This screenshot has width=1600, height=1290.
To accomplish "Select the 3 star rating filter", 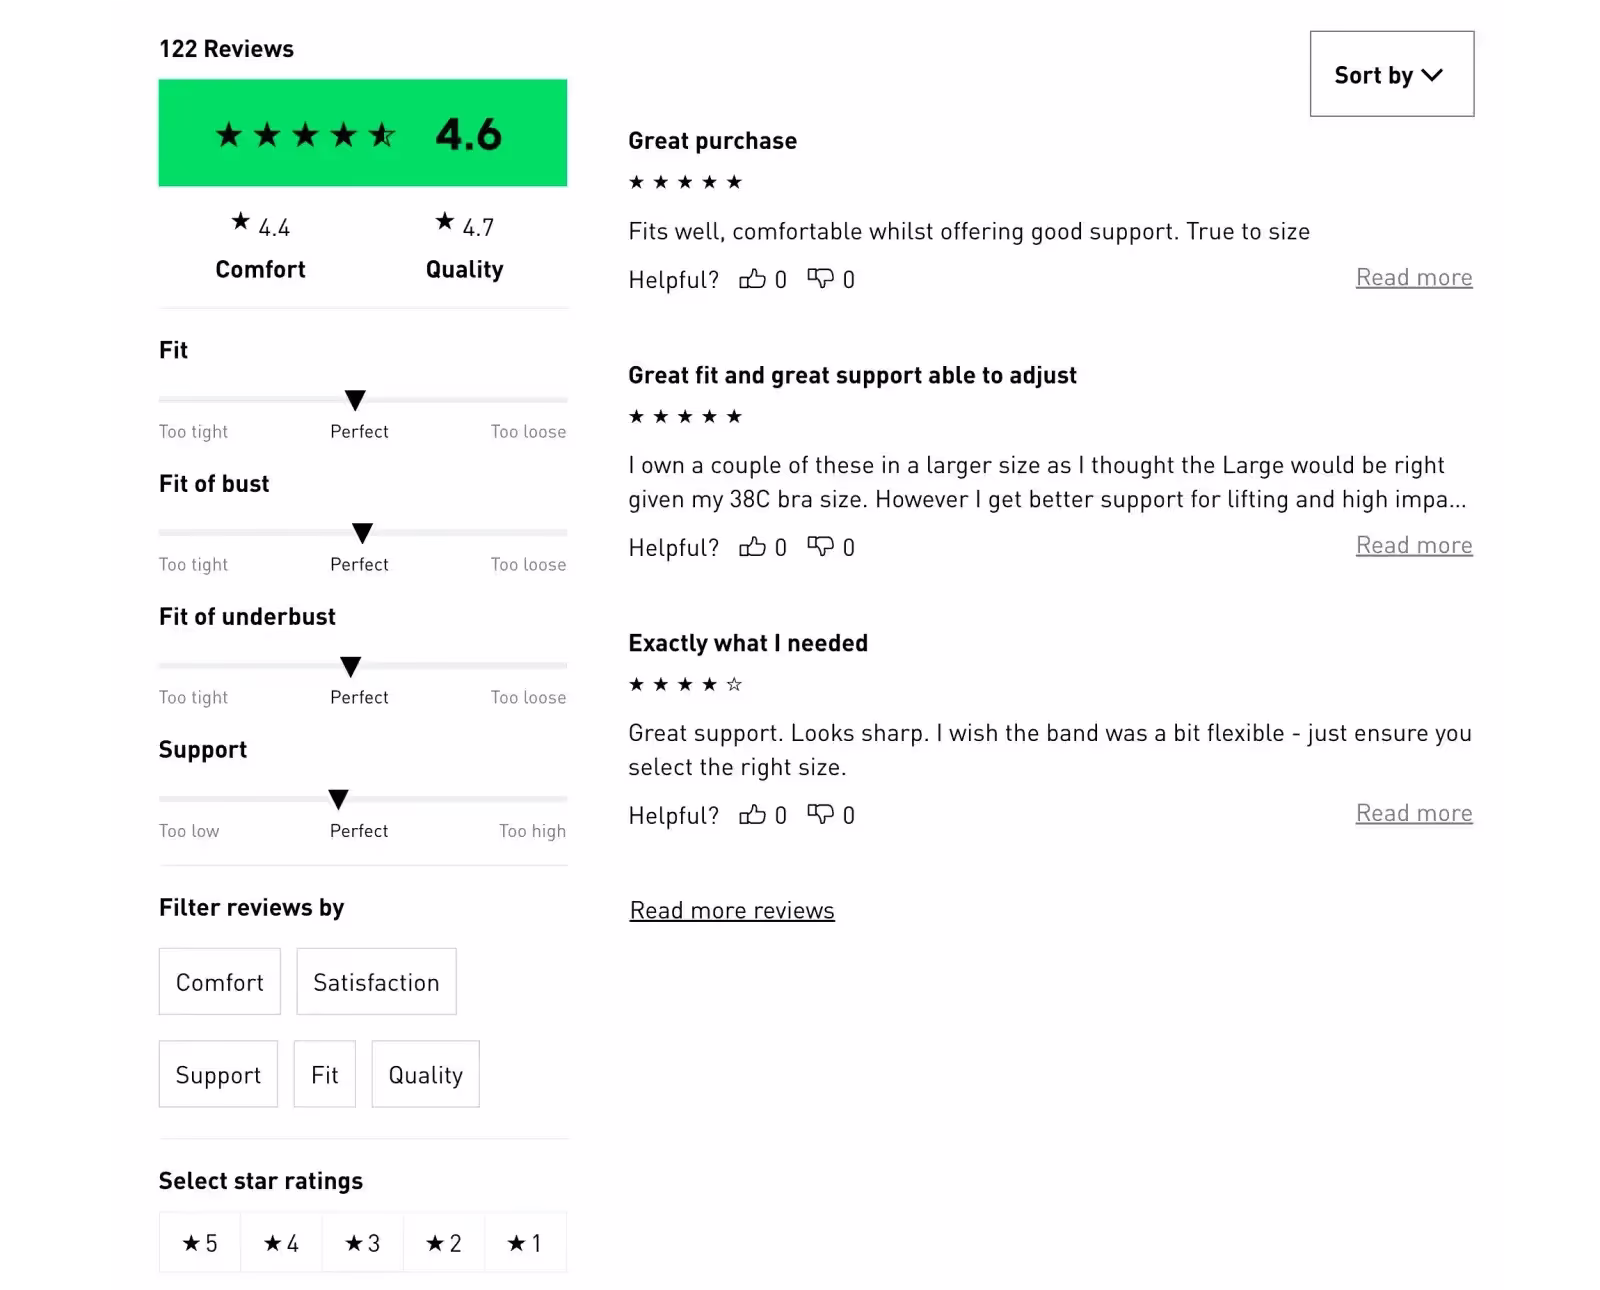I will pyautogui.click(x=362, y=1243).
